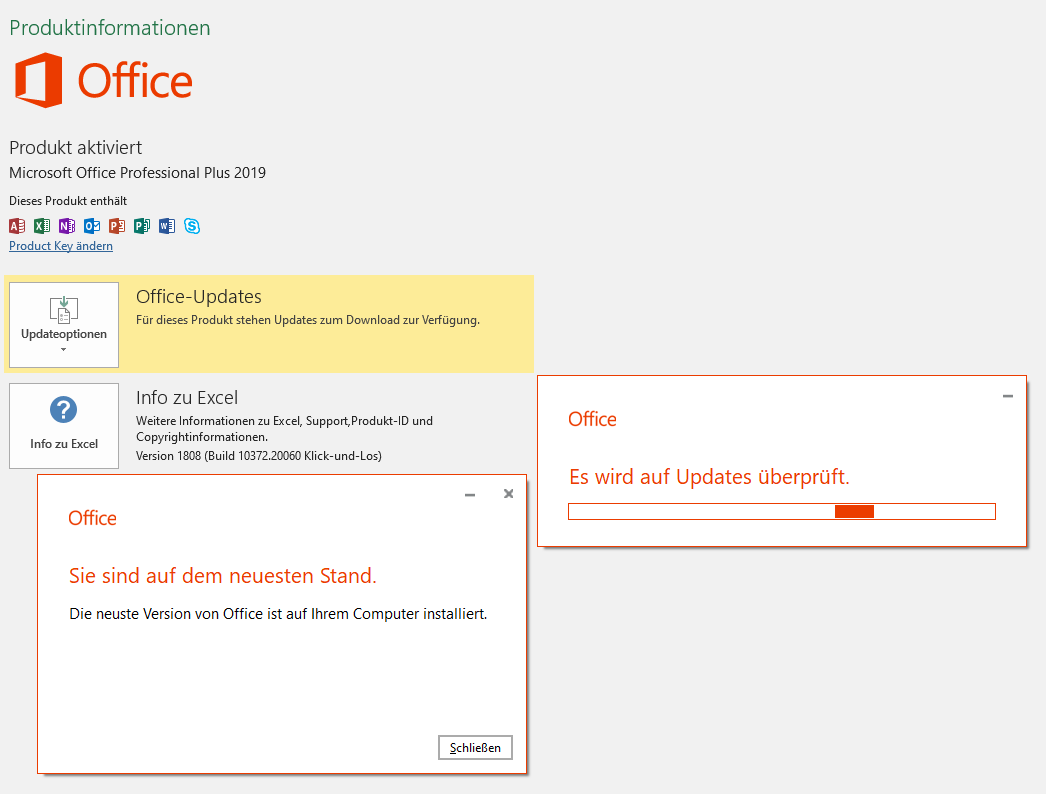Screen dimensions: 1046x794
Task: Close the "Sie sind auf dem neuesten Stand" dialog
Action: pos(475,748)
